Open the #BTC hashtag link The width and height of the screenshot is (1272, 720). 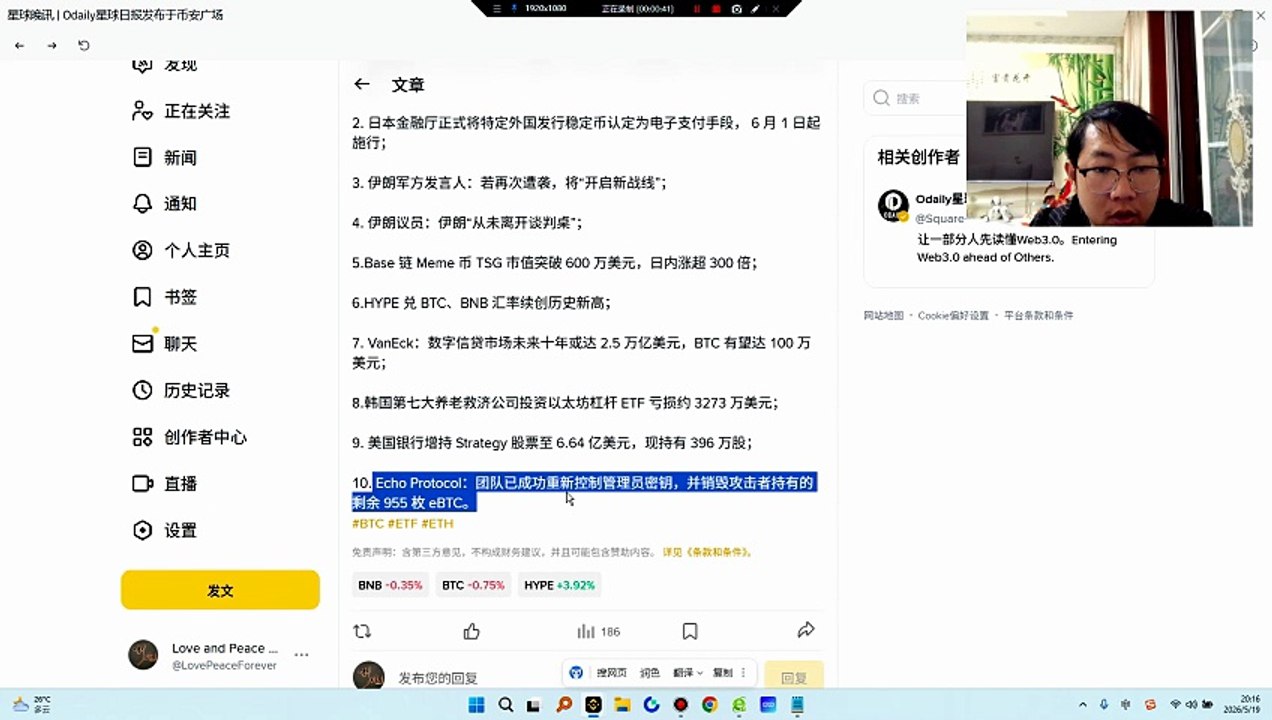click(x=368, y=523)
